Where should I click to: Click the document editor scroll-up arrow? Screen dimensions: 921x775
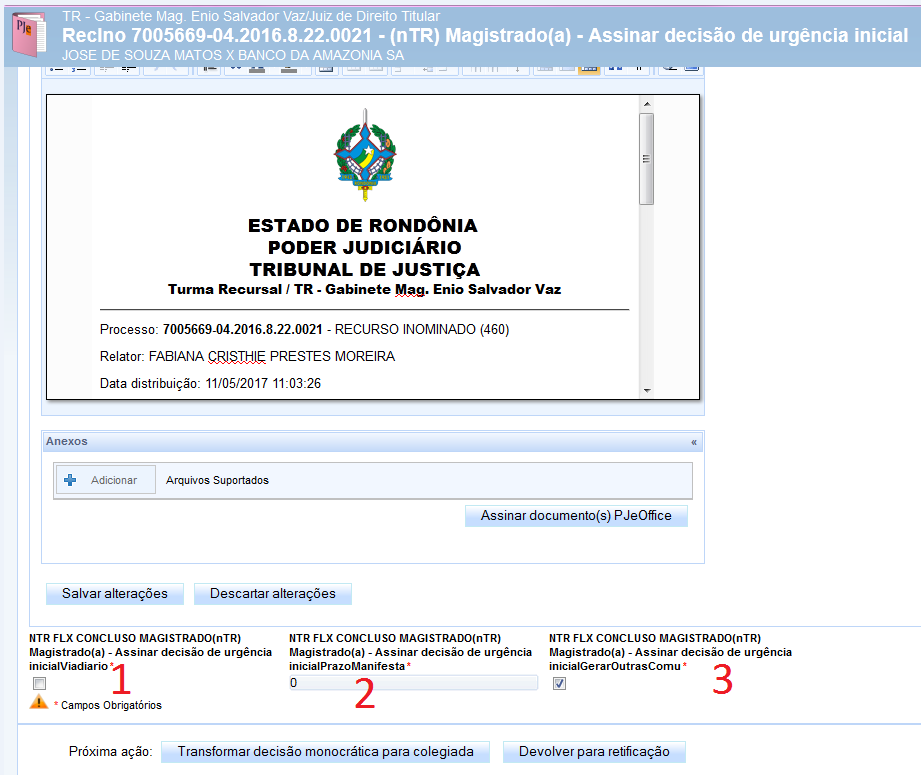647,104
